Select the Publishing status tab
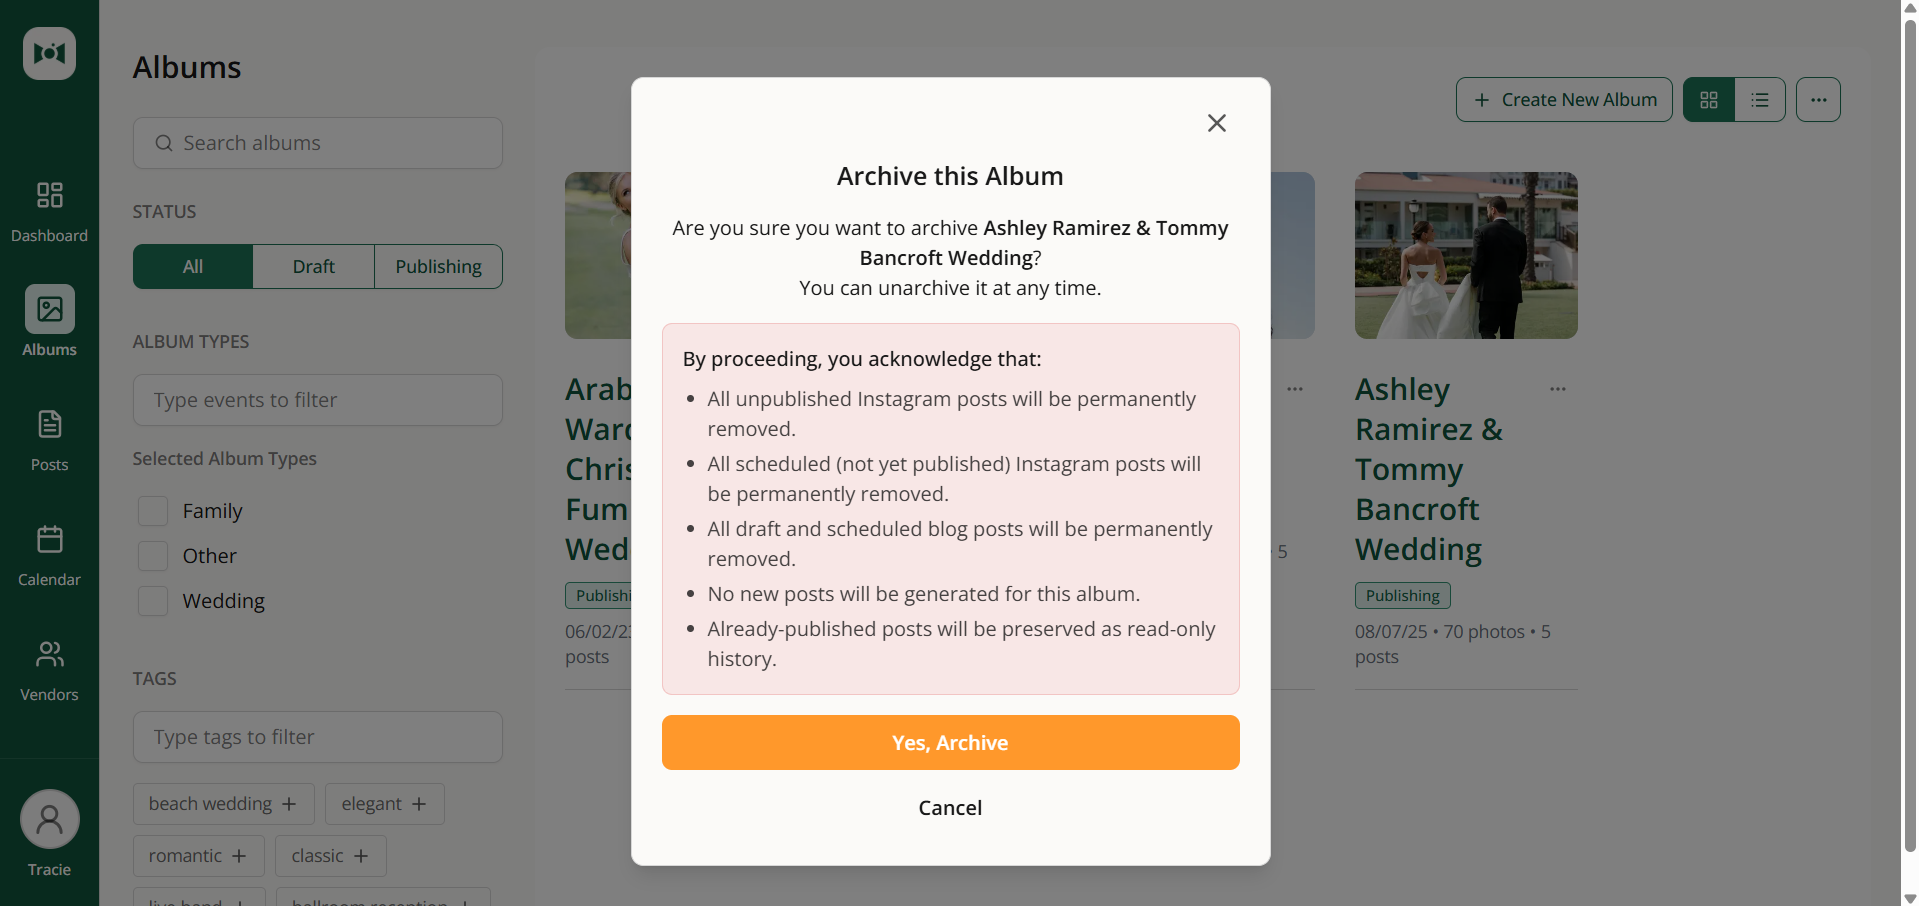This screenshot has height=906, width=1919. (x=438, y=267)
